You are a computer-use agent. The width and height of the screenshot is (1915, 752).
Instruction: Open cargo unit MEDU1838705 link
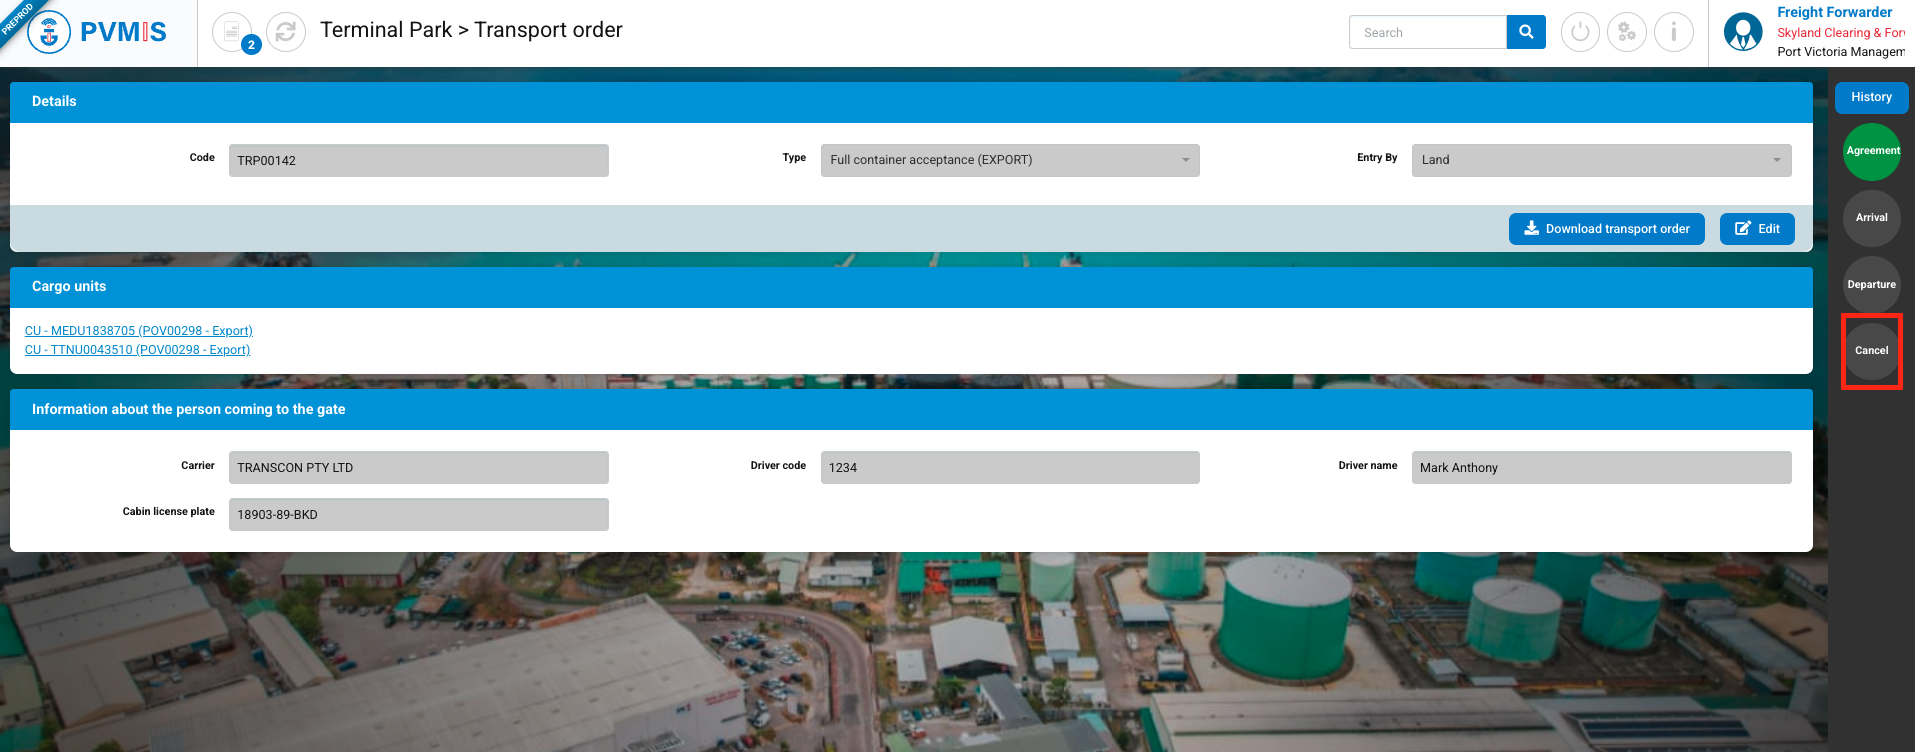[x=139, y=331]
